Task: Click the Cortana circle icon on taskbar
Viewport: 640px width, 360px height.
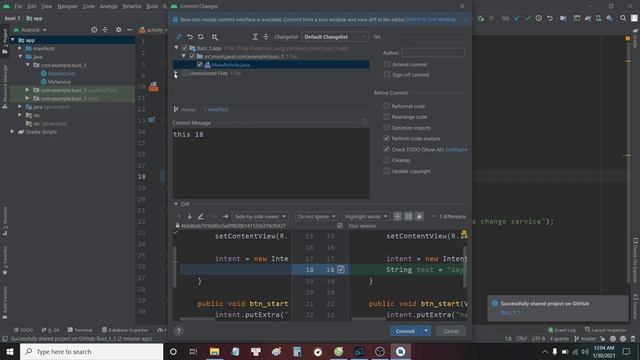Action: (173, 351)
